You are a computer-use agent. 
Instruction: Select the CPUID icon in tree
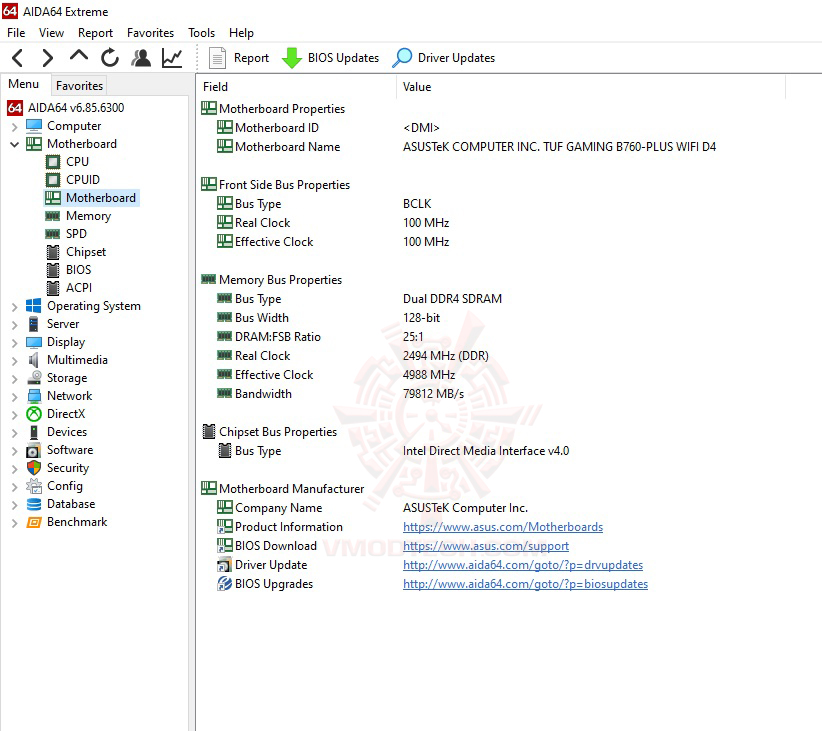tap(53, 180)
